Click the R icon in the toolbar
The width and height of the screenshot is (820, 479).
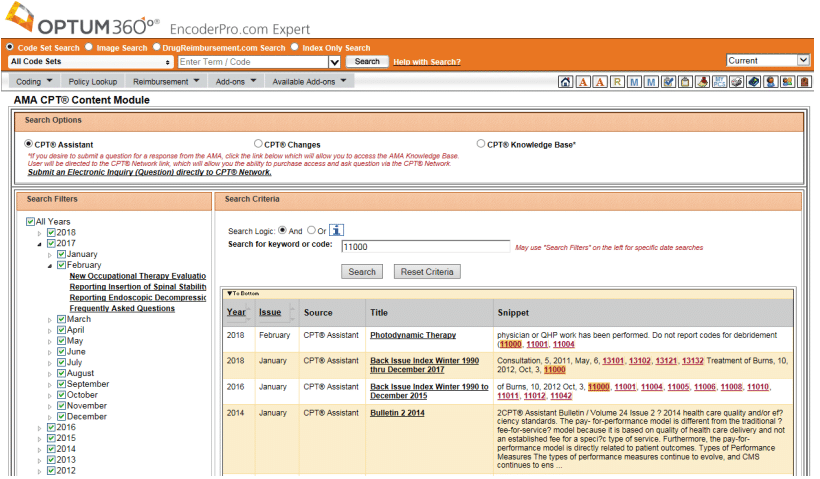[x=617, y=82]
